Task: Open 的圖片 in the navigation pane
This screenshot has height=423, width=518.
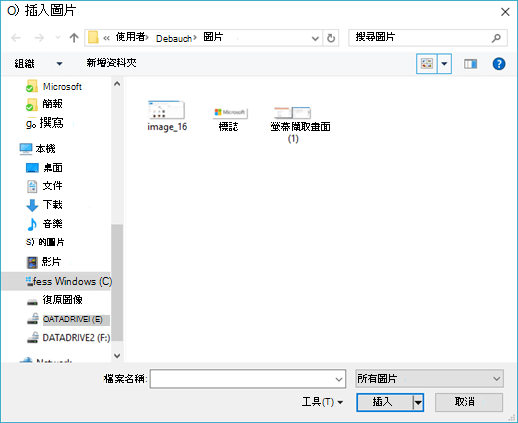Action: click(x=45, y=242)
